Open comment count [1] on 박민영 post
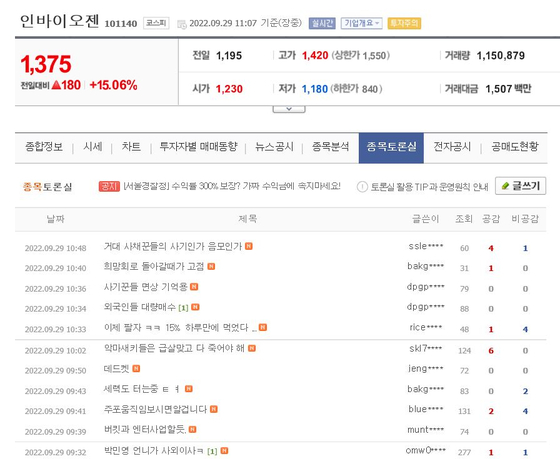This screenshot has width=560, height=459. click(212, 451)
